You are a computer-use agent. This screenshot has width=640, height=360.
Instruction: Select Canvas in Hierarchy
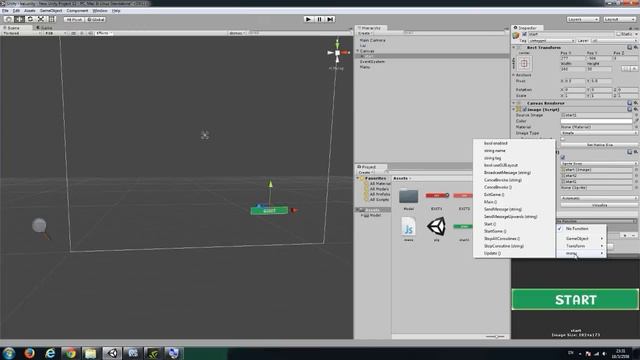[367, 51]
